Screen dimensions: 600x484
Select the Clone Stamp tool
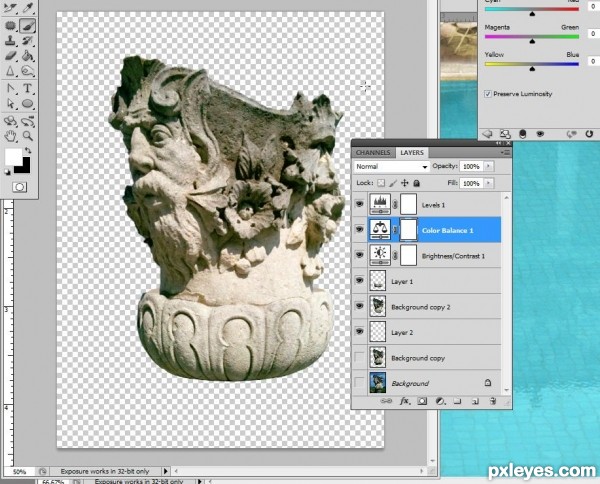tap(10, 41)
